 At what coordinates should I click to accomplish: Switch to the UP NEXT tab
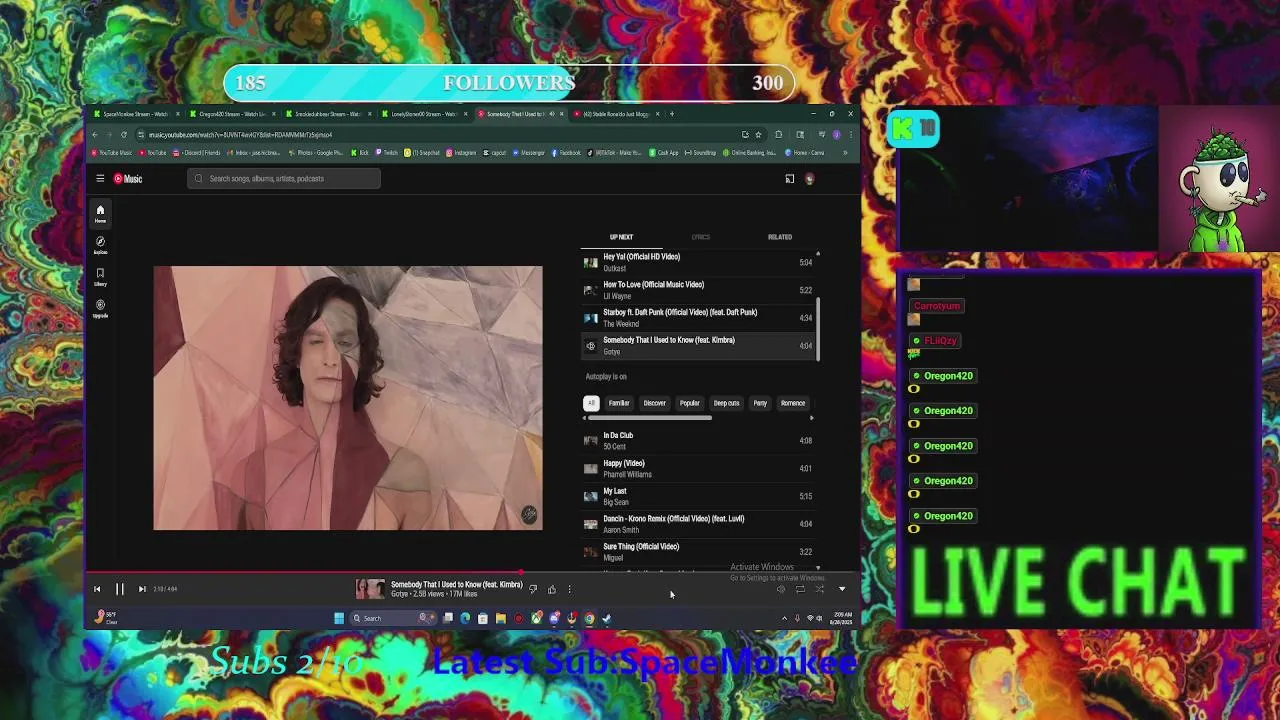click(621, 237)
